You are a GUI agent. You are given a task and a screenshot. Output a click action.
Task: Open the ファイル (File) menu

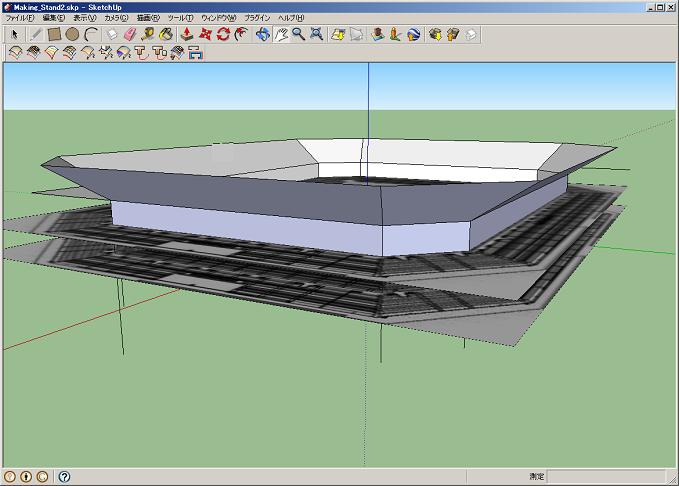(x=20, y=18)
